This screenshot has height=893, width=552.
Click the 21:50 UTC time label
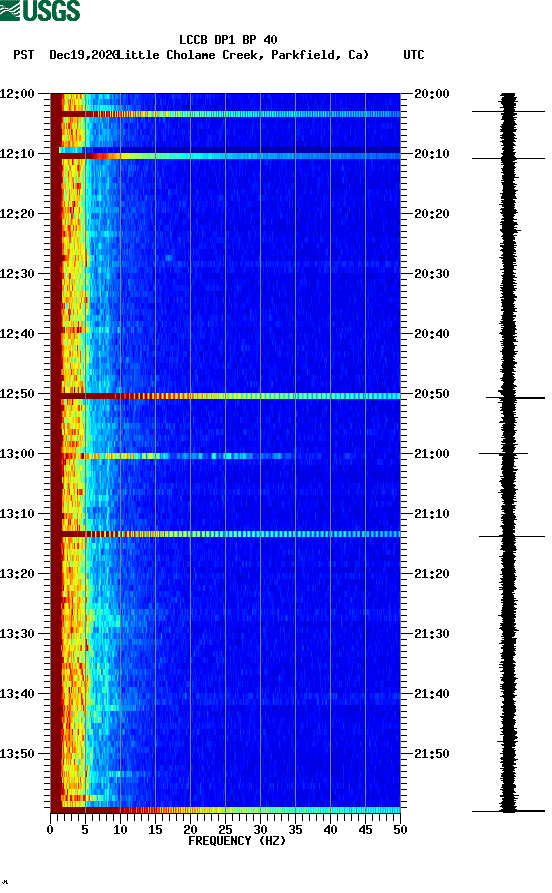point(432,754)
